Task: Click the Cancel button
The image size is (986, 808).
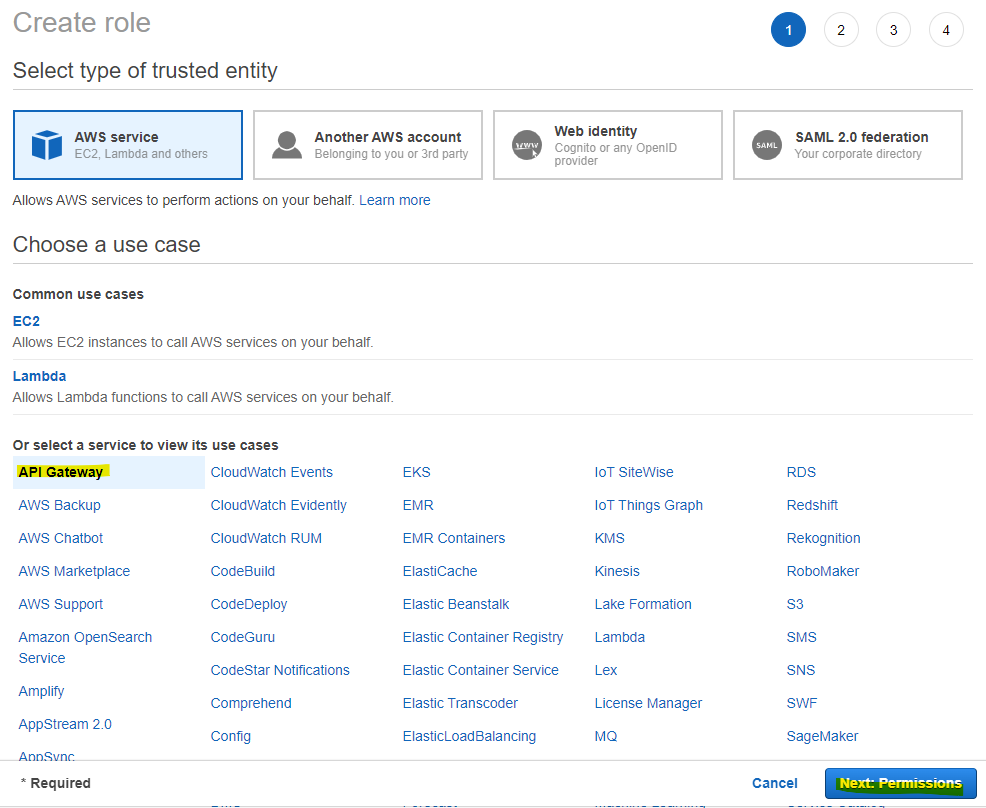Action: click(774, 783)
